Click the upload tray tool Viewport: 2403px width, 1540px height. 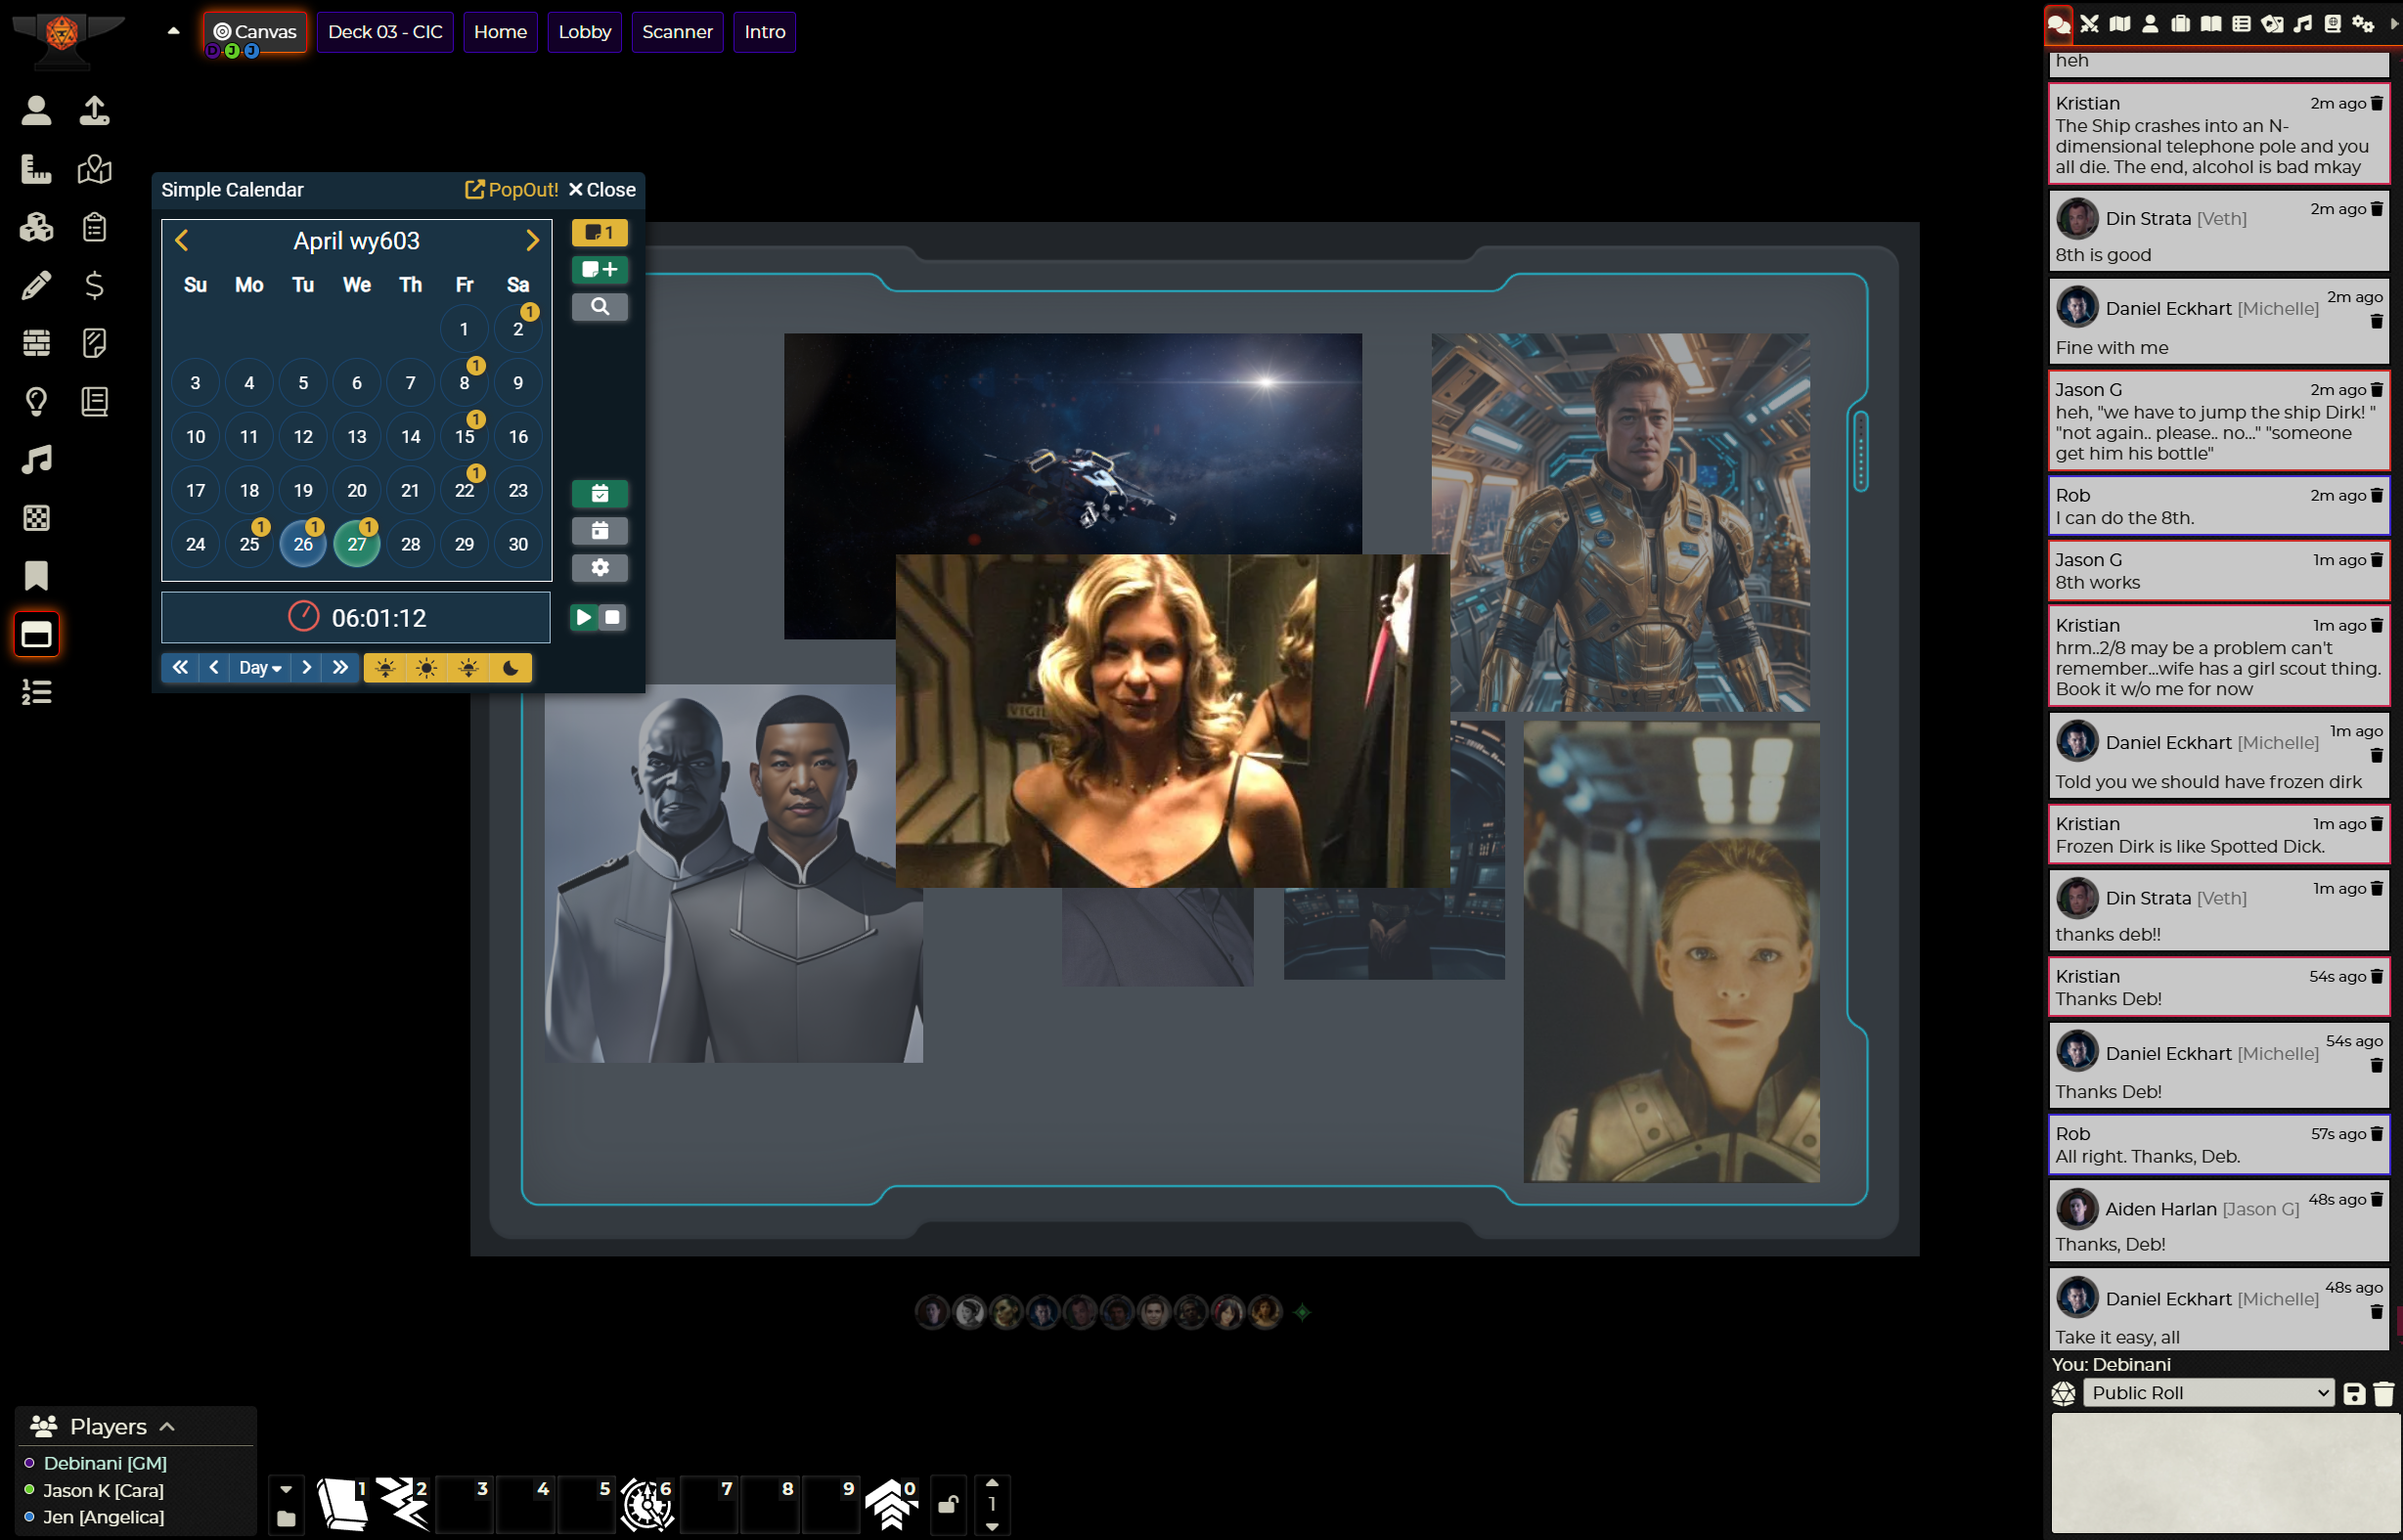point(95,110)
